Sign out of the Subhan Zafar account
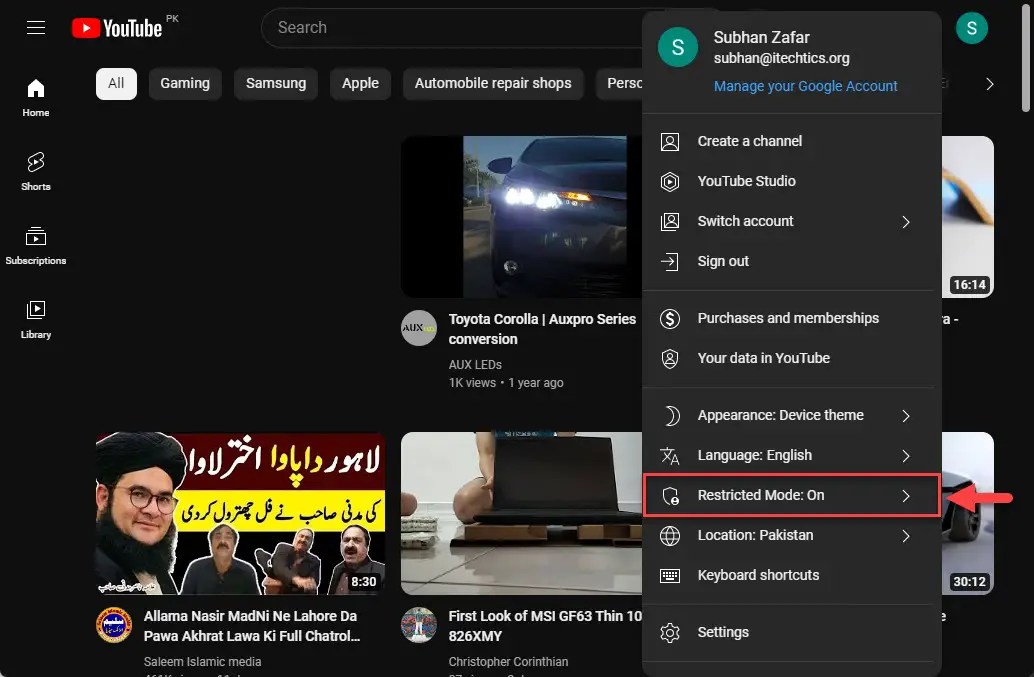 pos(722,261)
